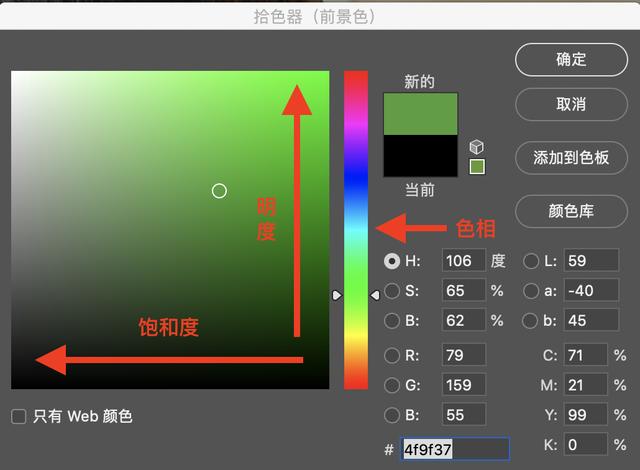
Task: Click the 添加到色板 button
Action: click(x=571, y=157)
